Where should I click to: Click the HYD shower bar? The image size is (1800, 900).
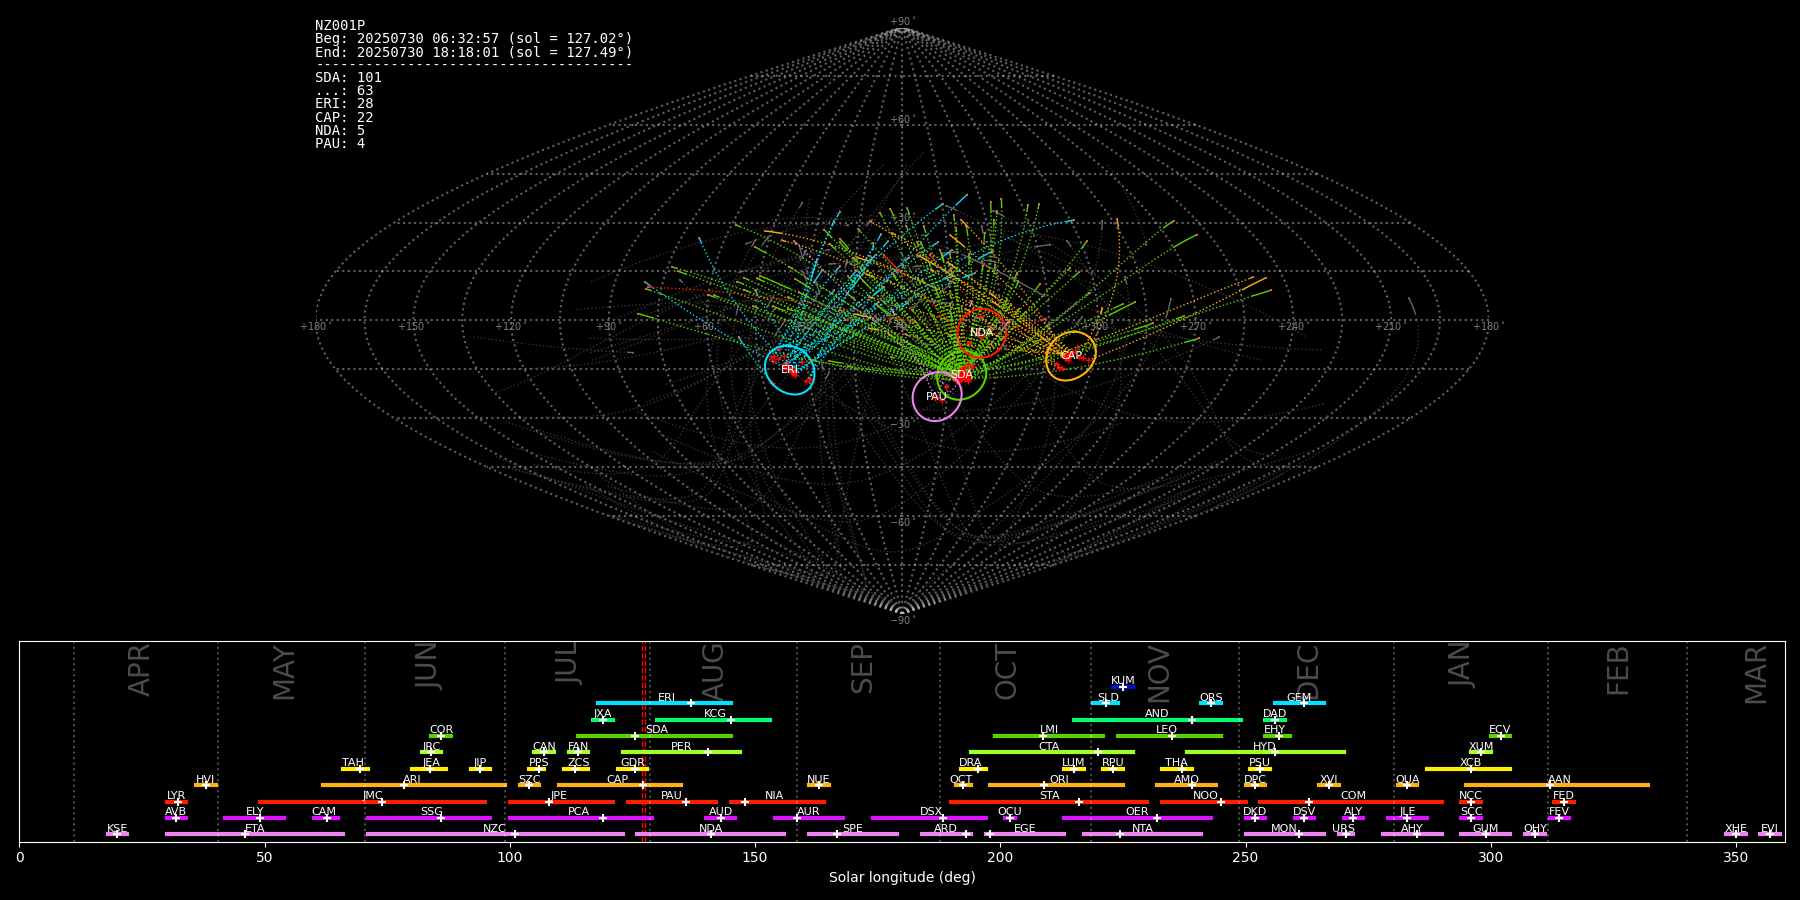tap(1265, 752)
